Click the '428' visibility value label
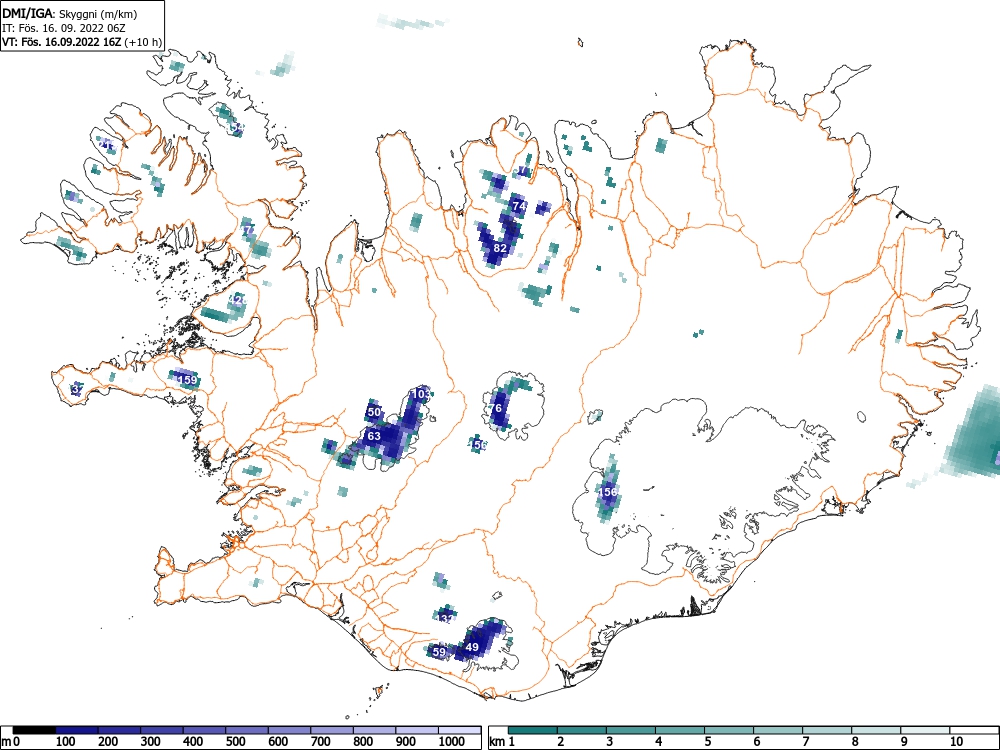 (x=237, y=299)
